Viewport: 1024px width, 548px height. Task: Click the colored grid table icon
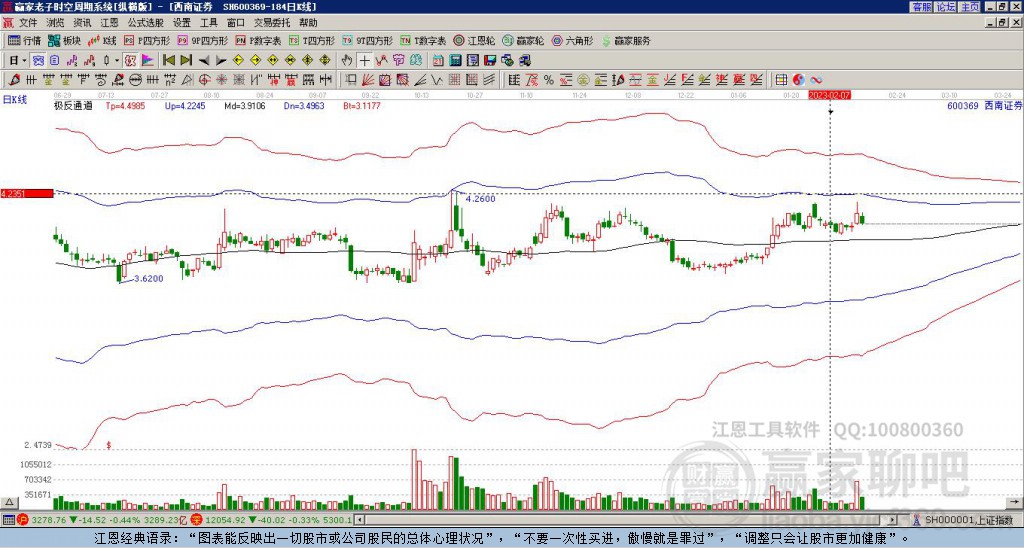click(781, 80)
